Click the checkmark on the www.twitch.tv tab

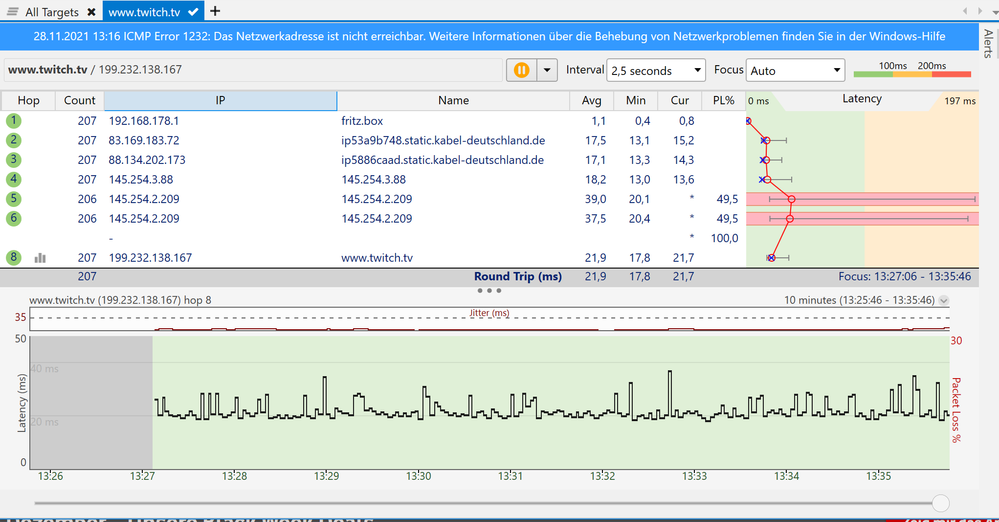[x=193, y=11]
